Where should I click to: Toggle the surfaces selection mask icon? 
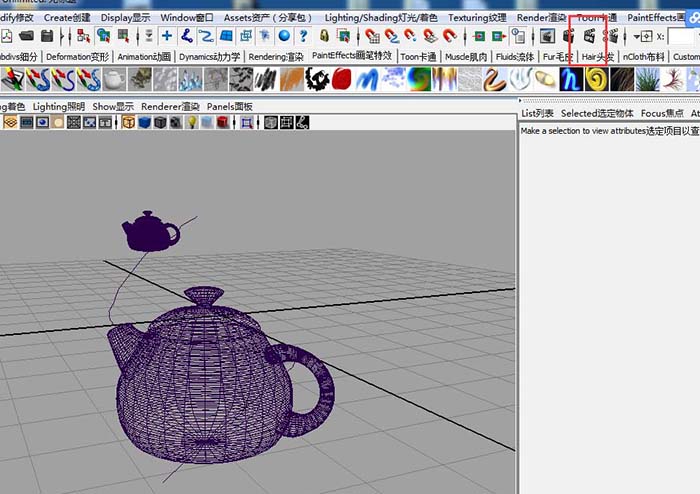coord(226,36)
